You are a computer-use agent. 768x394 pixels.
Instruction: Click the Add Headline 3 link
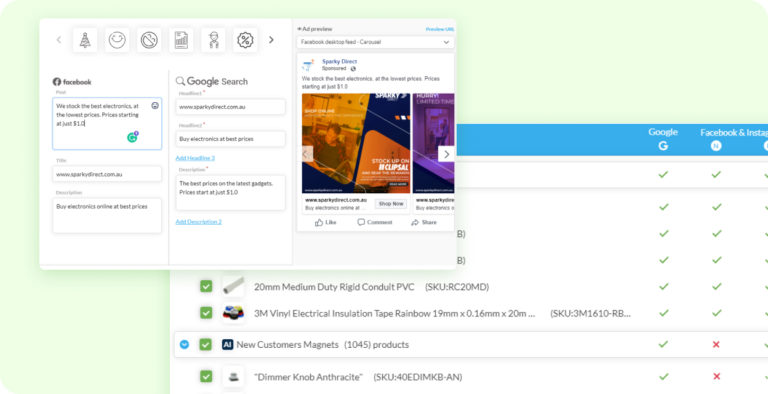(195, 158)
